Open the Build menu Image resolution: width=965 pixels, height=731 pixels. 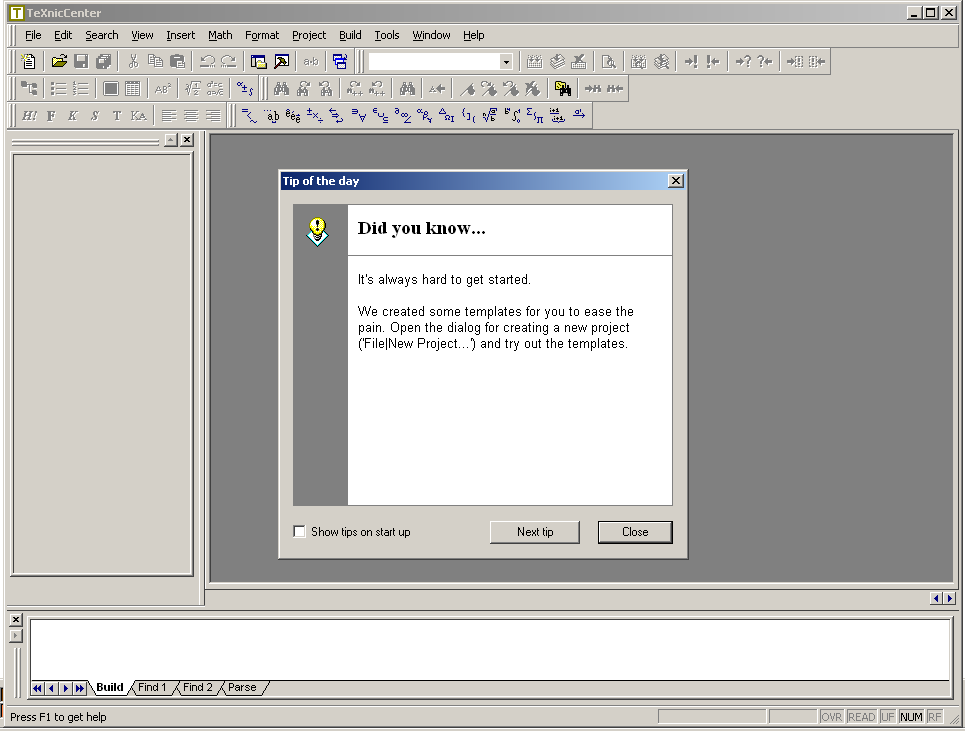pos(350,35)
